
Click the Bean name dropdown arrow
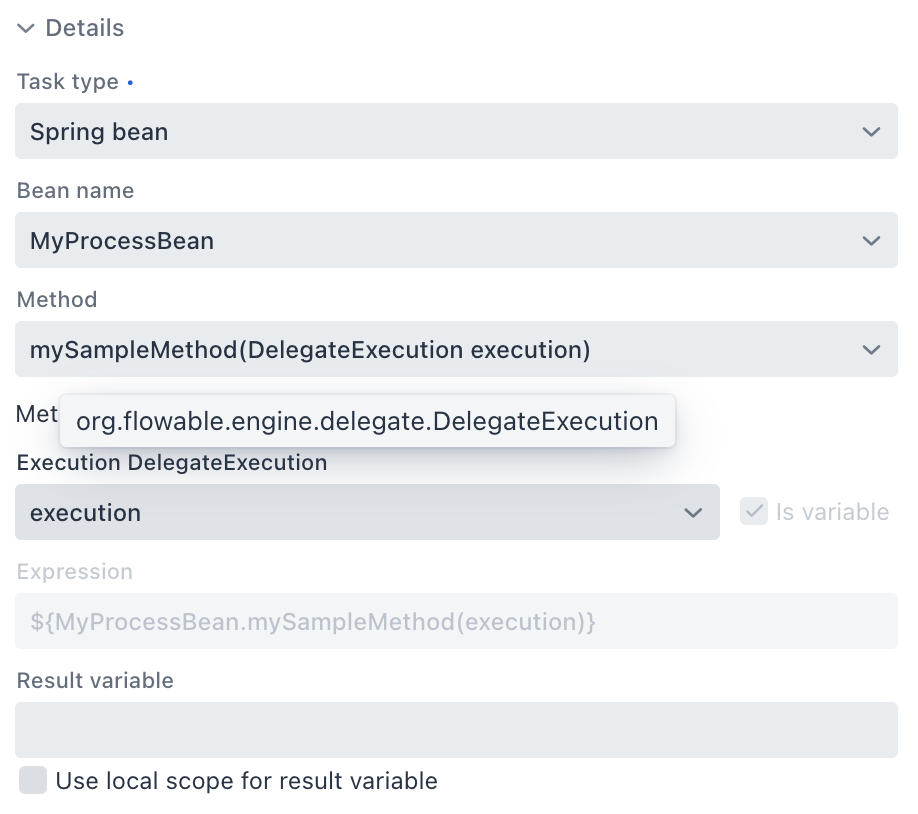870,240
